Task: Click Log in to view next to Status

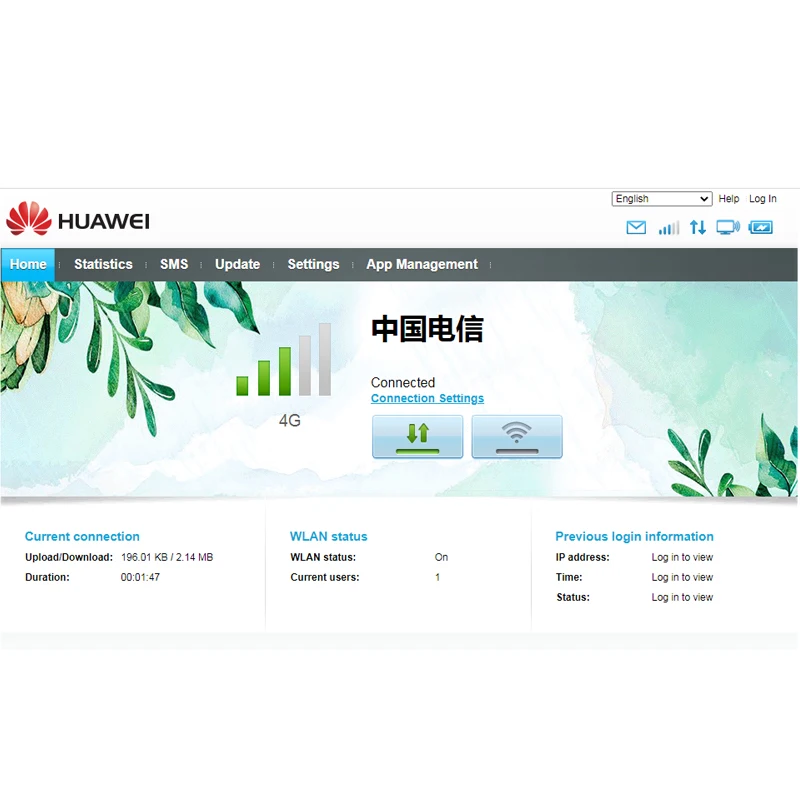Action: point(682,597)
